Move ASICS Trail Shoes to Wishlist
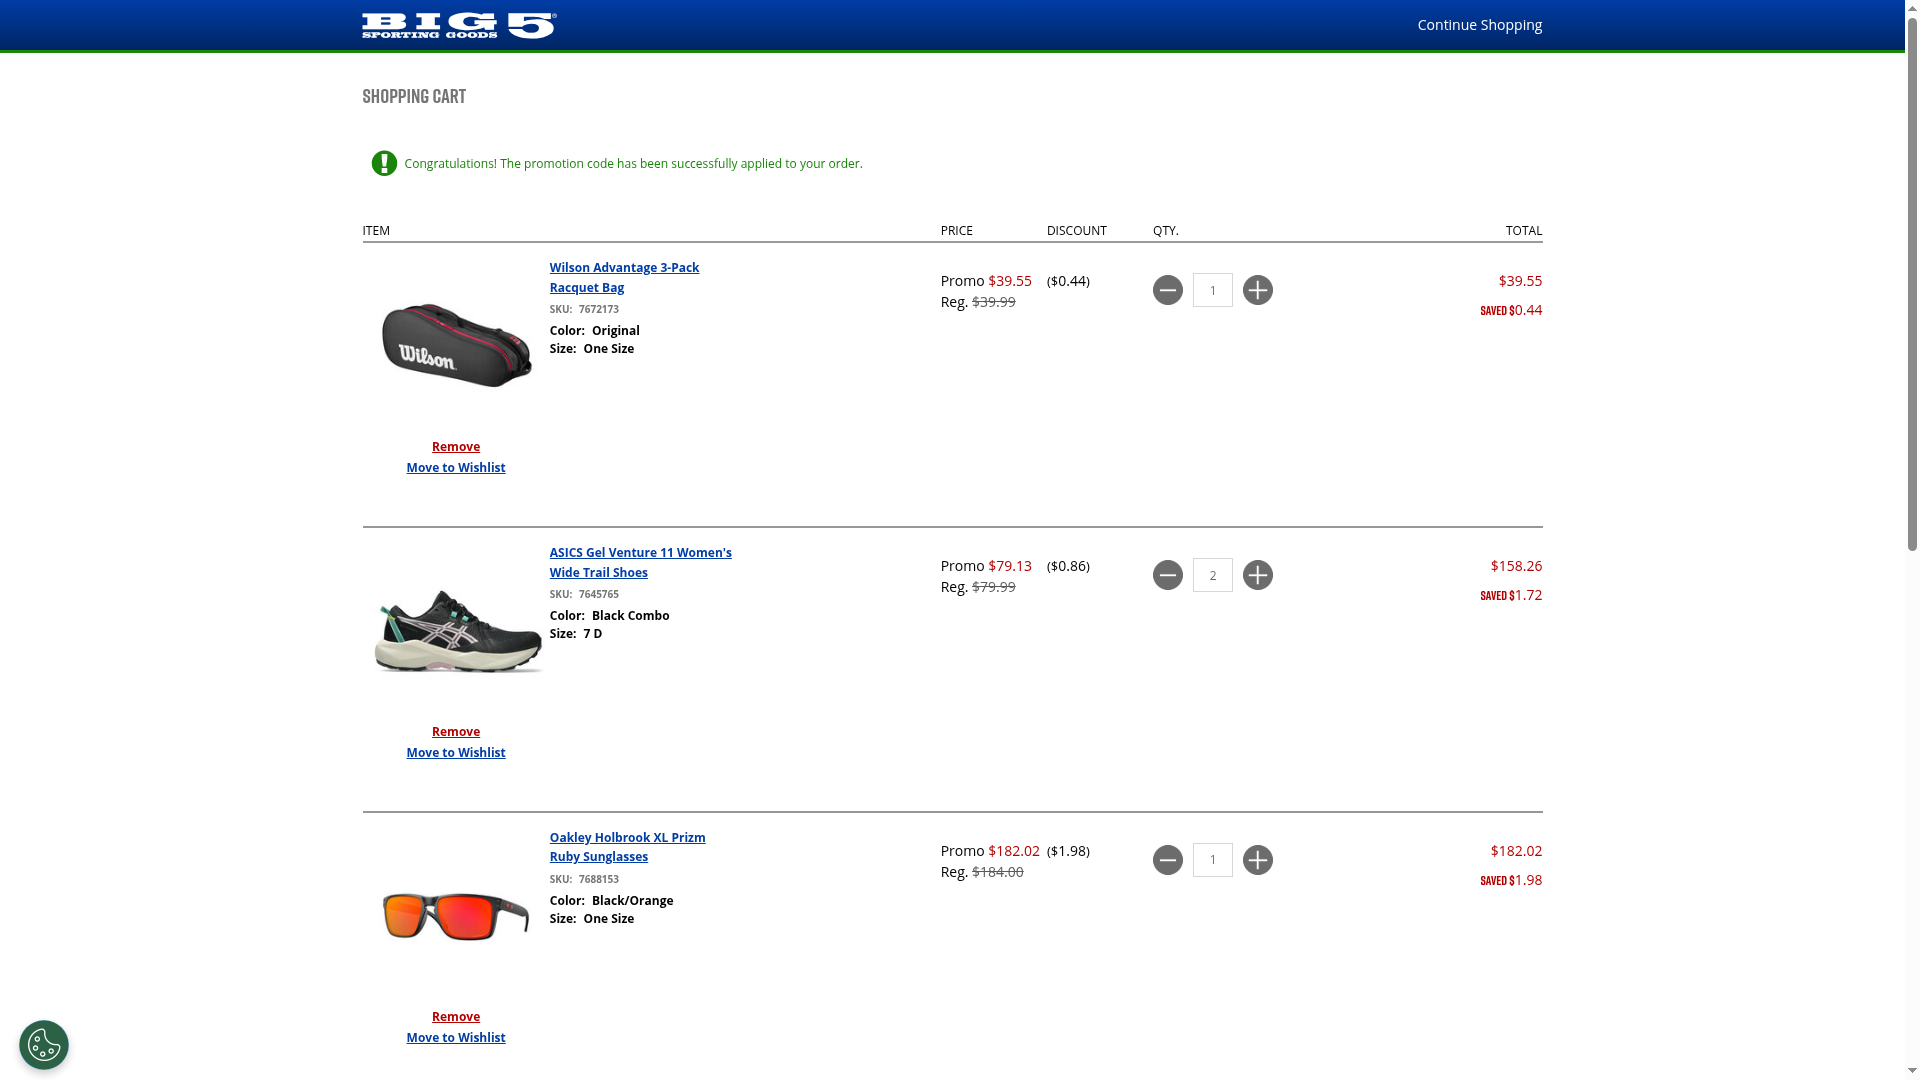 (455, 753)
